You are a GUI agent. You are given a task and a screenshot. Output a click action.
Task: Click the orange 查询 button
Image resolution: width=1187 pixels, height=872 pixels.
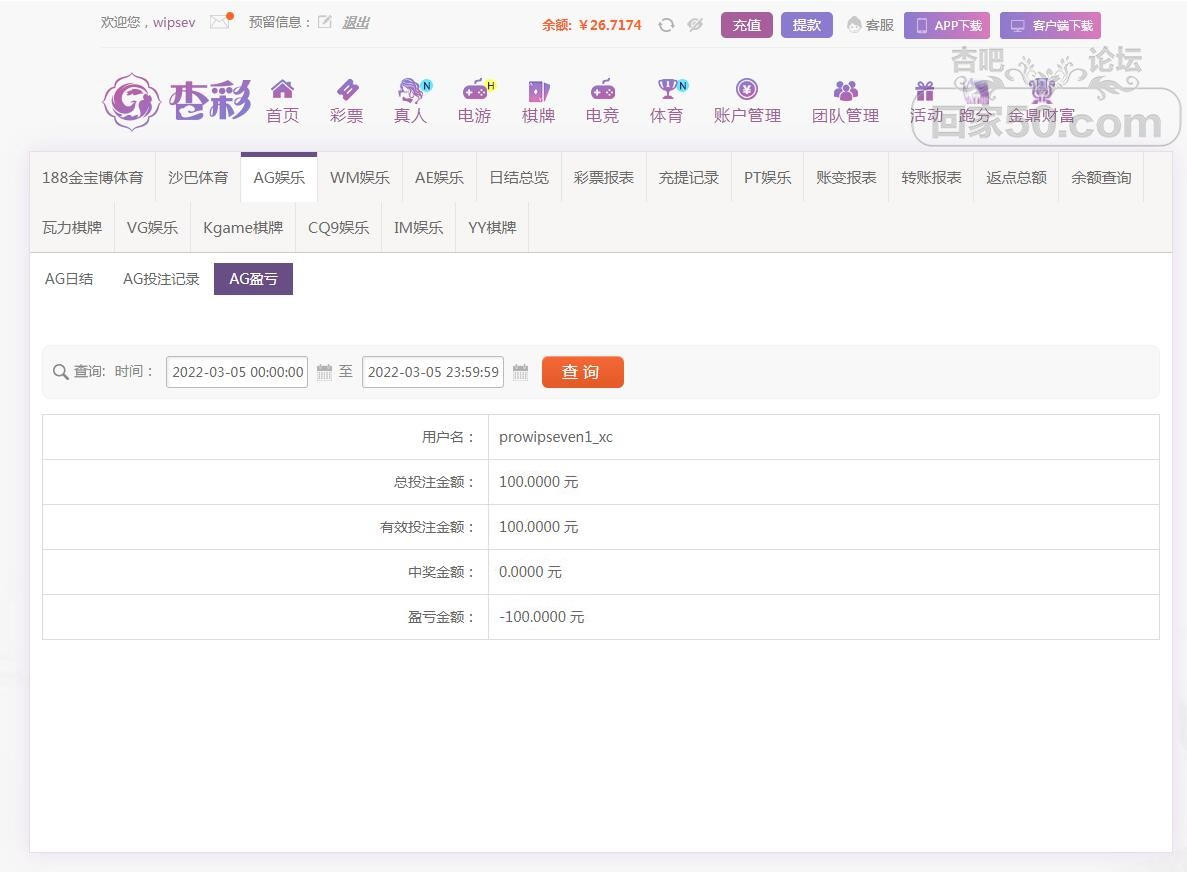click(x=582, y=372)
